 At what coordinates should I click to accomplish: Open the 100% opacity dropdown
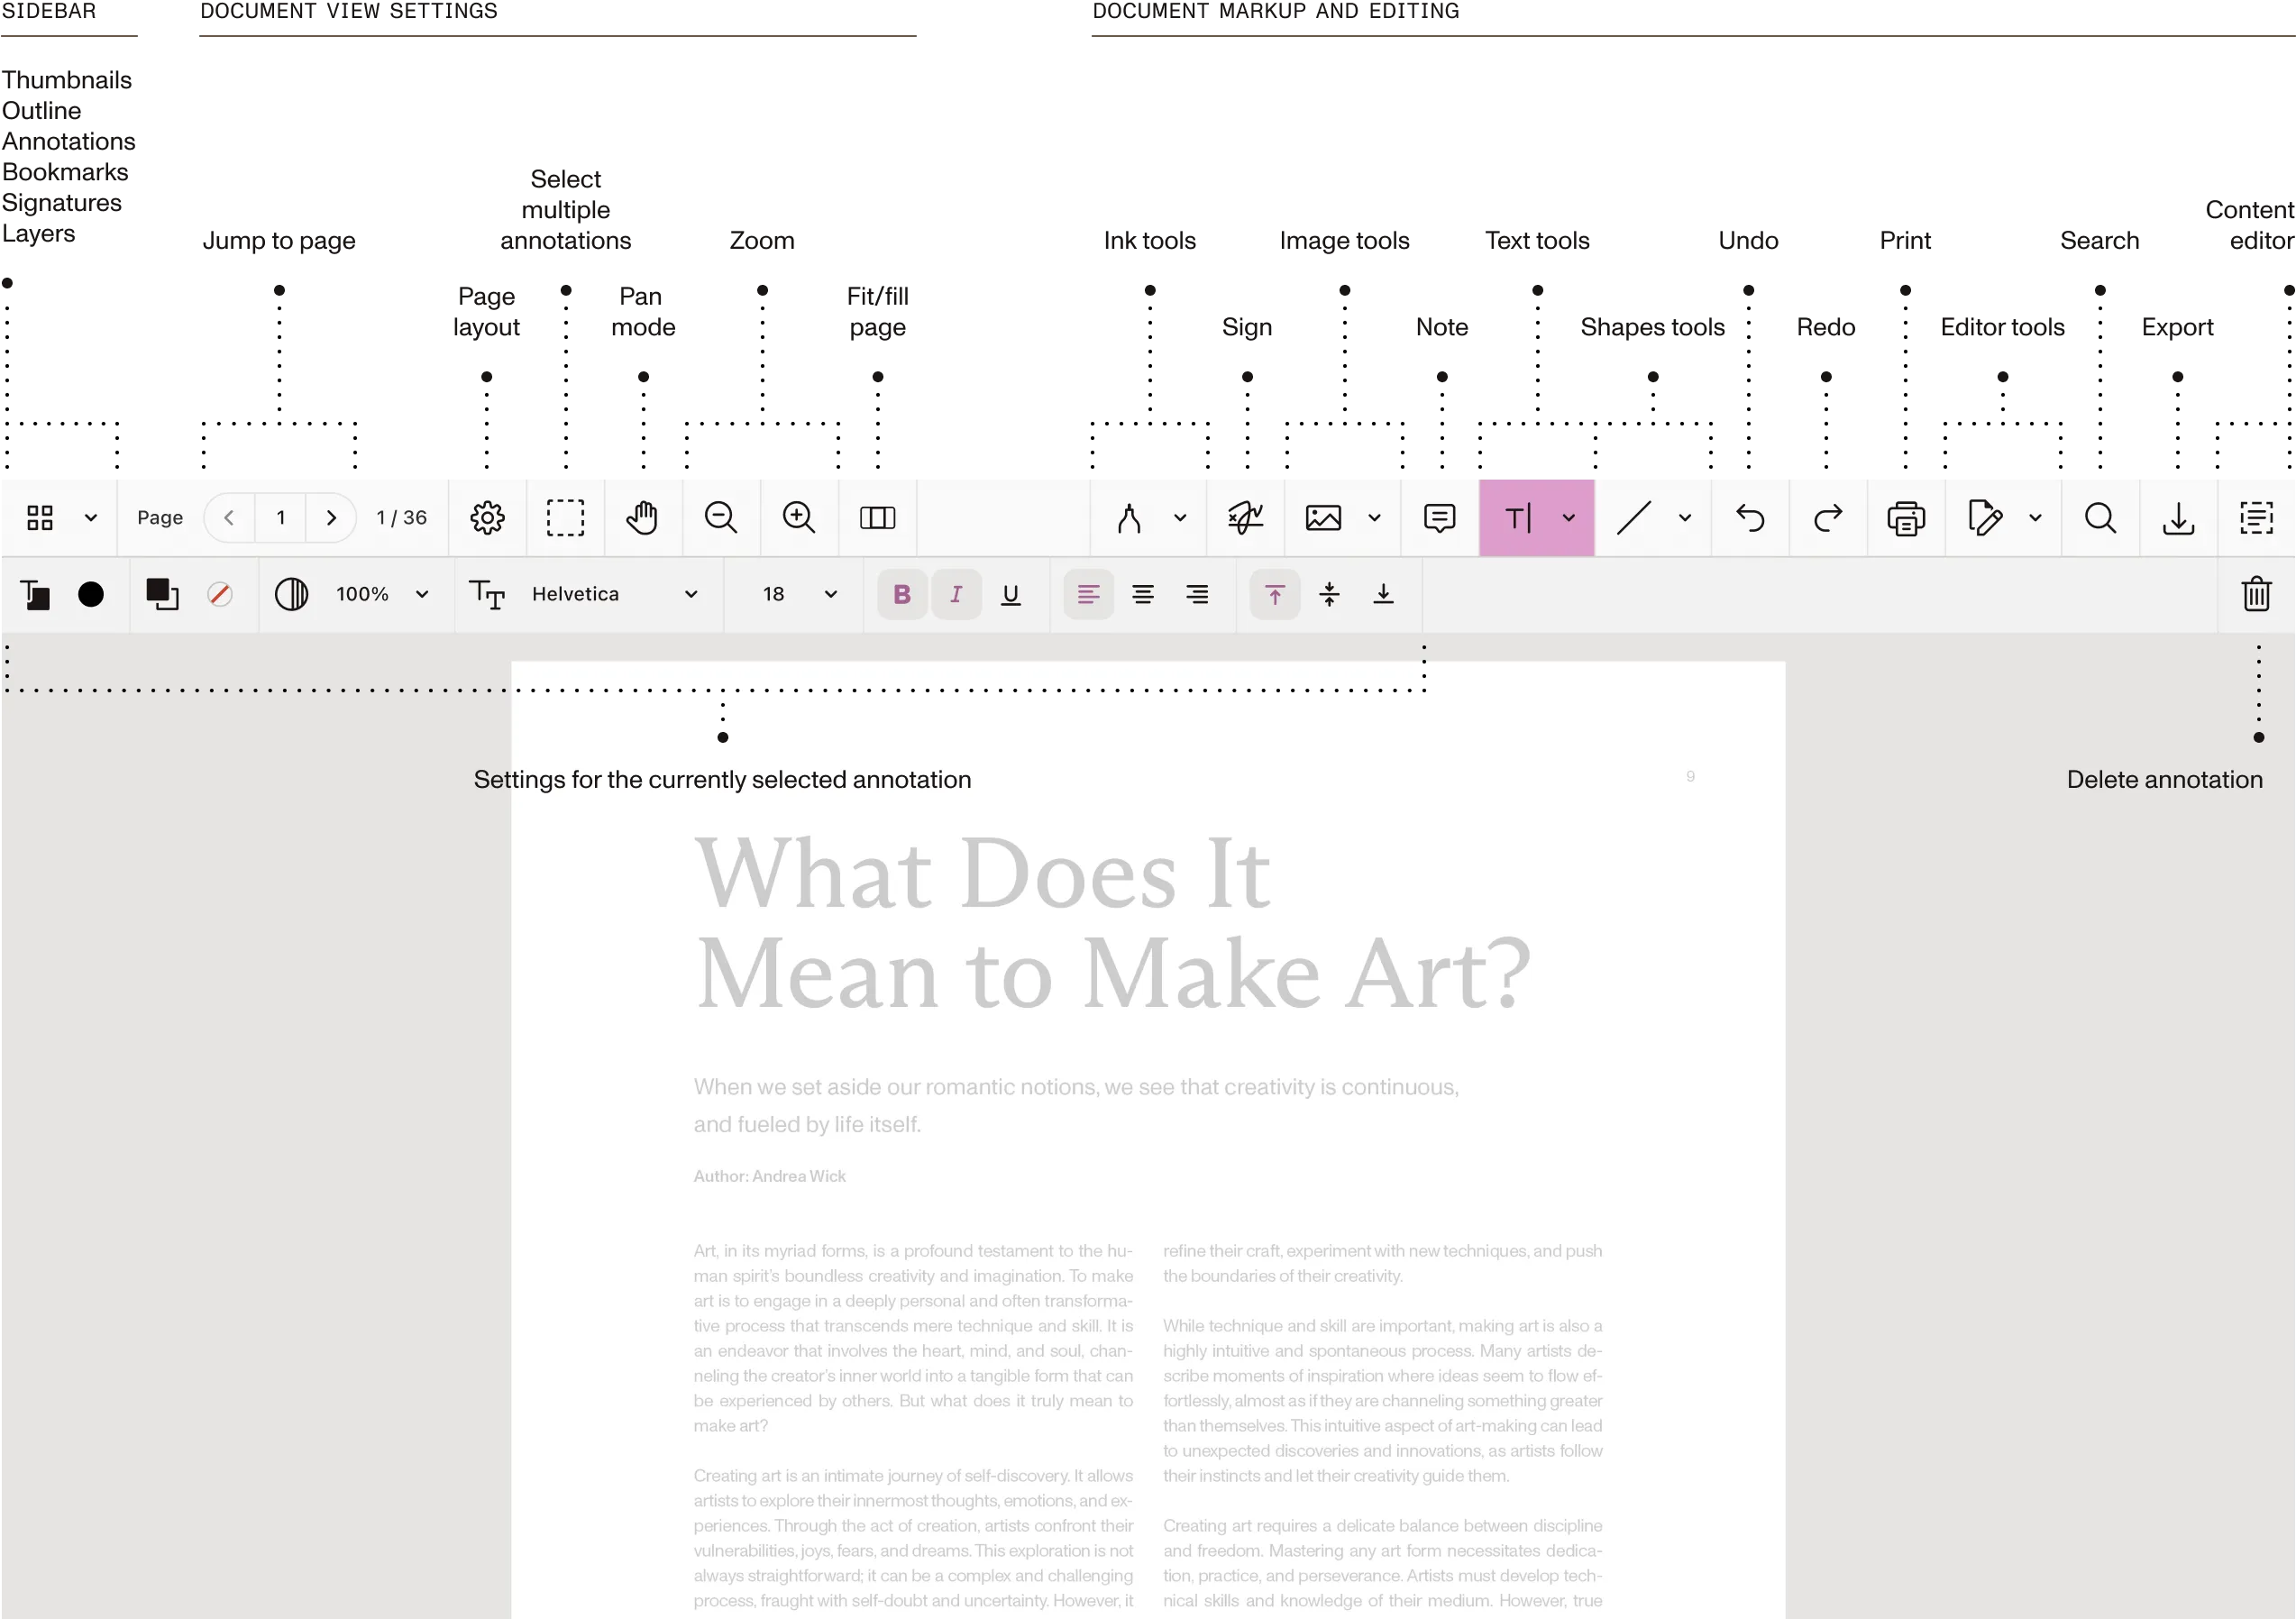[383, 594]
